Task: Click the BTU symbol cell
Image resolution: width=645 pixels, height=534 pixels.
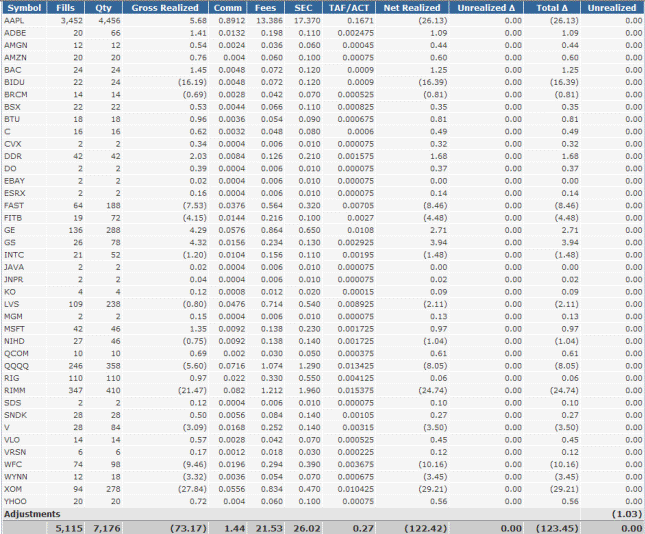Action: coord(12,119)
